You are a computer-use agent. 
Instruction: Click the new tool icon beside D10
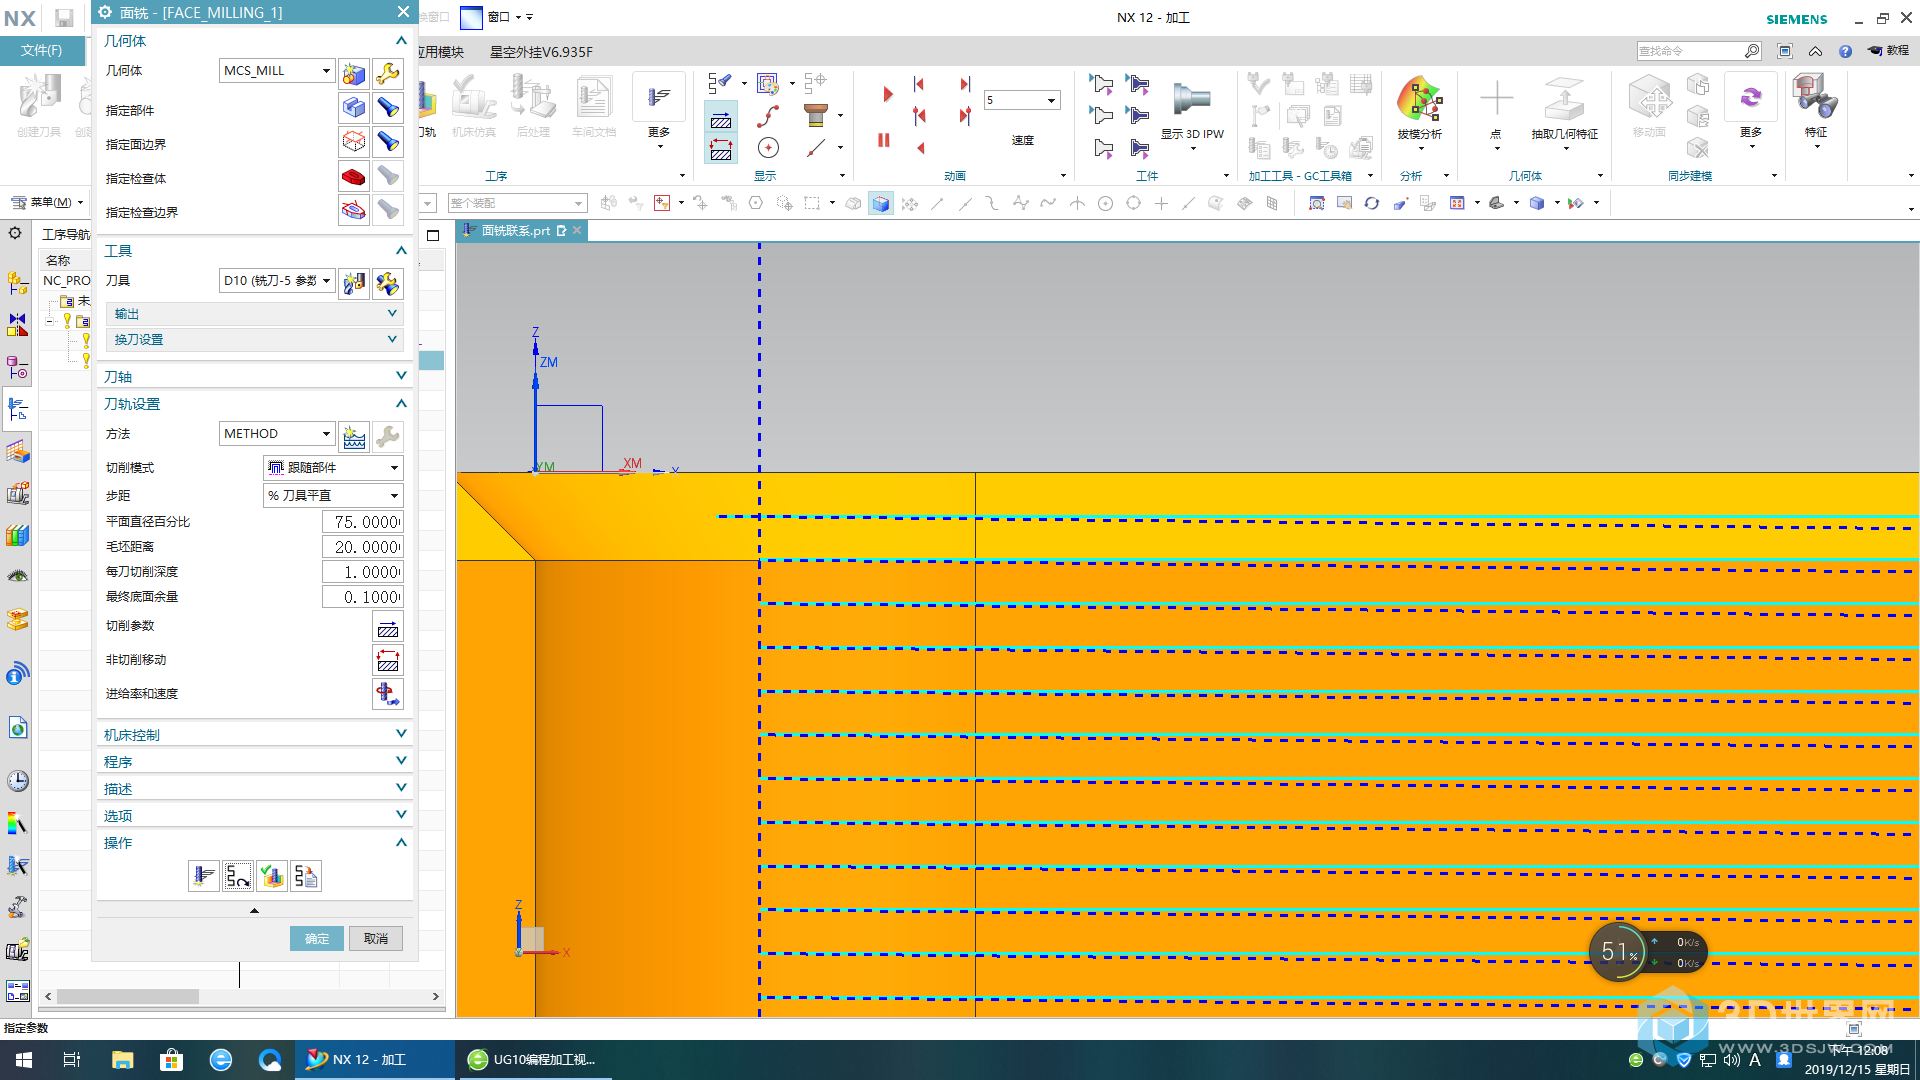pyautogui.click(x=354, y=283)
